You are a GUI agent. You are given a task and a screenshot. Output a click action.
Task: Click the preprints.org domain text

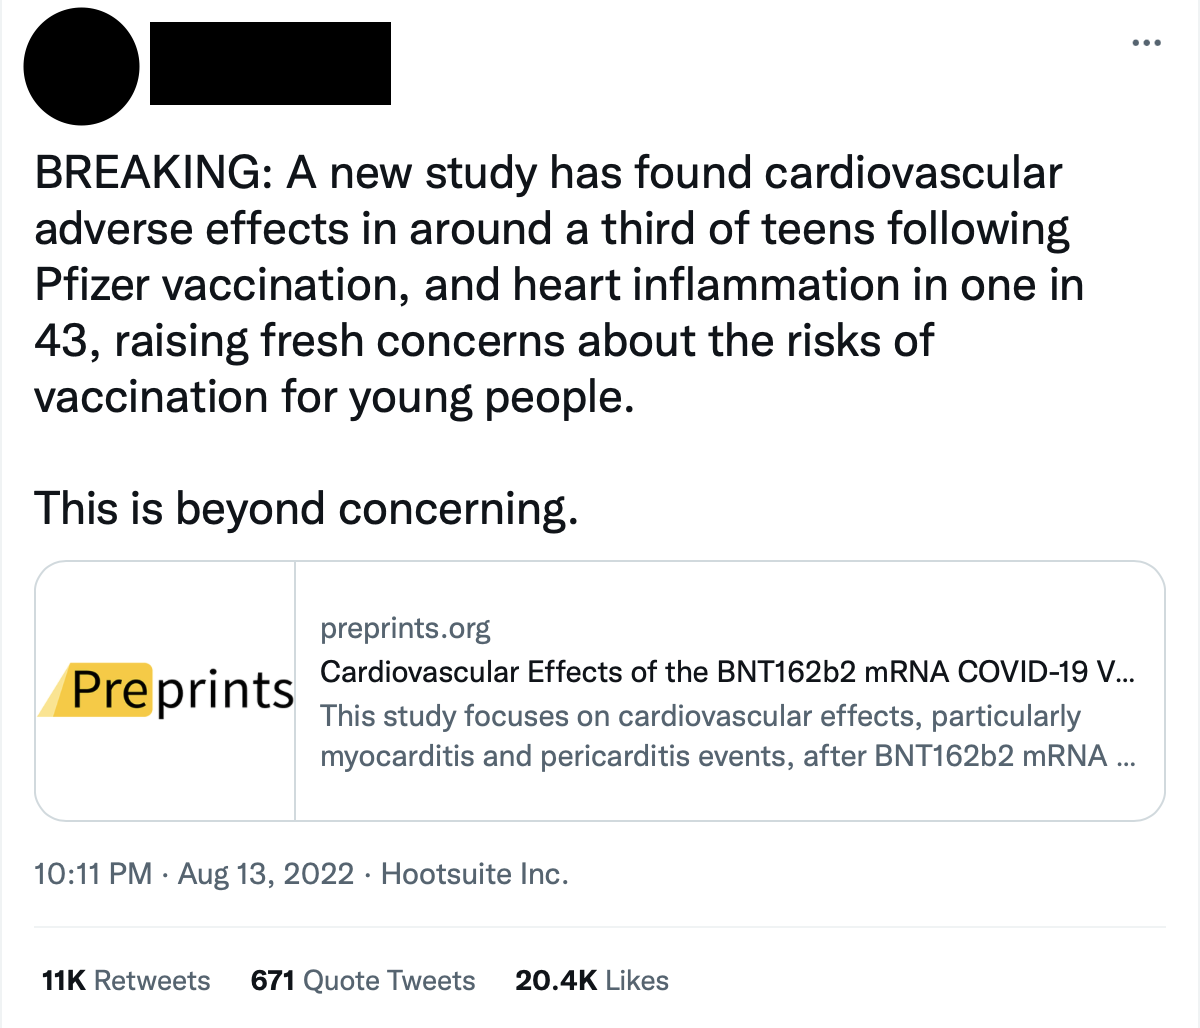click(405, 628)
